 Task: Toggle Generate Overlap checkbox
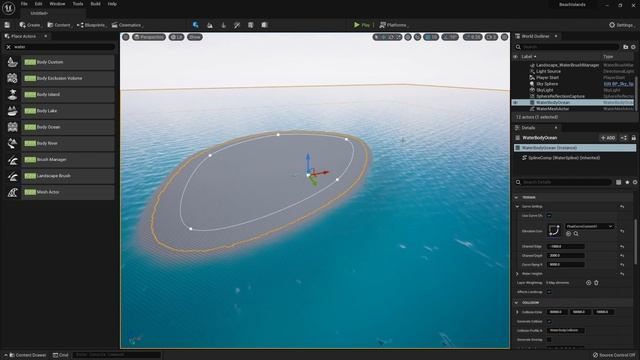(x=549, y=340)
